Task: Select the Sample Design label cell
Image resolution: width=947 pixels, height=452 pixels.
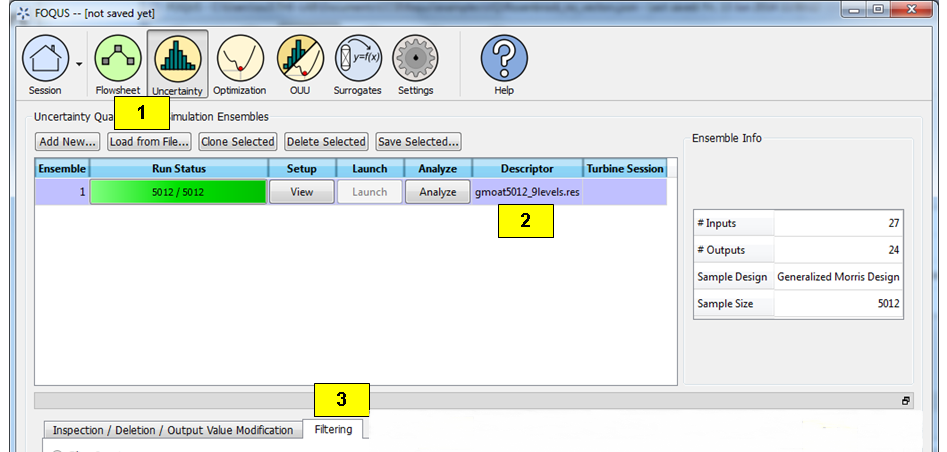Action: tap(734, 277)
